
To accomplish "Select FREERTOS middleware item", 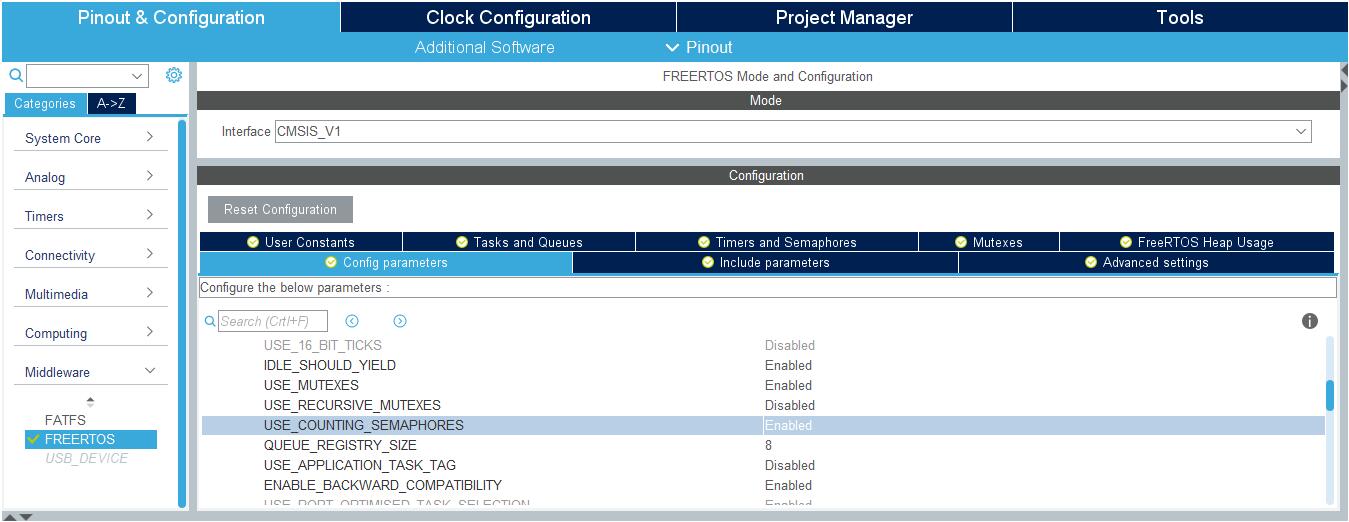I will point(91,439).
